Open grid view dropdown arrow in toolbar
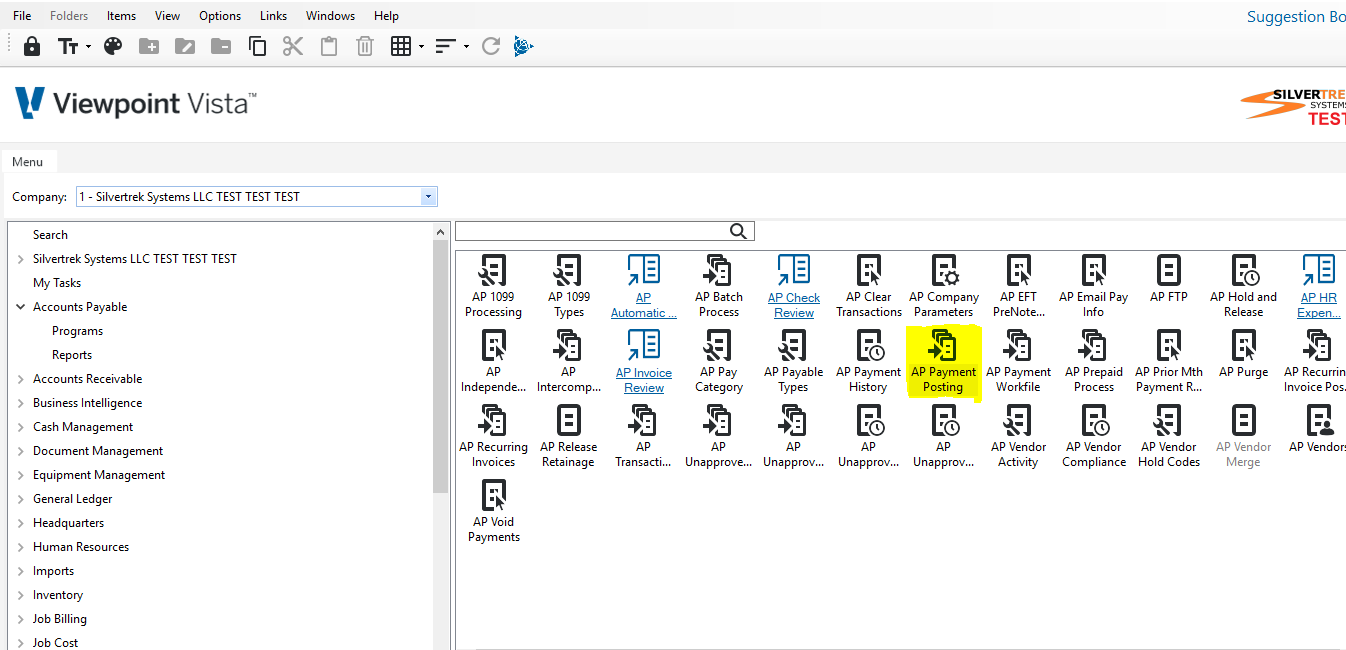 coord(422,47)
